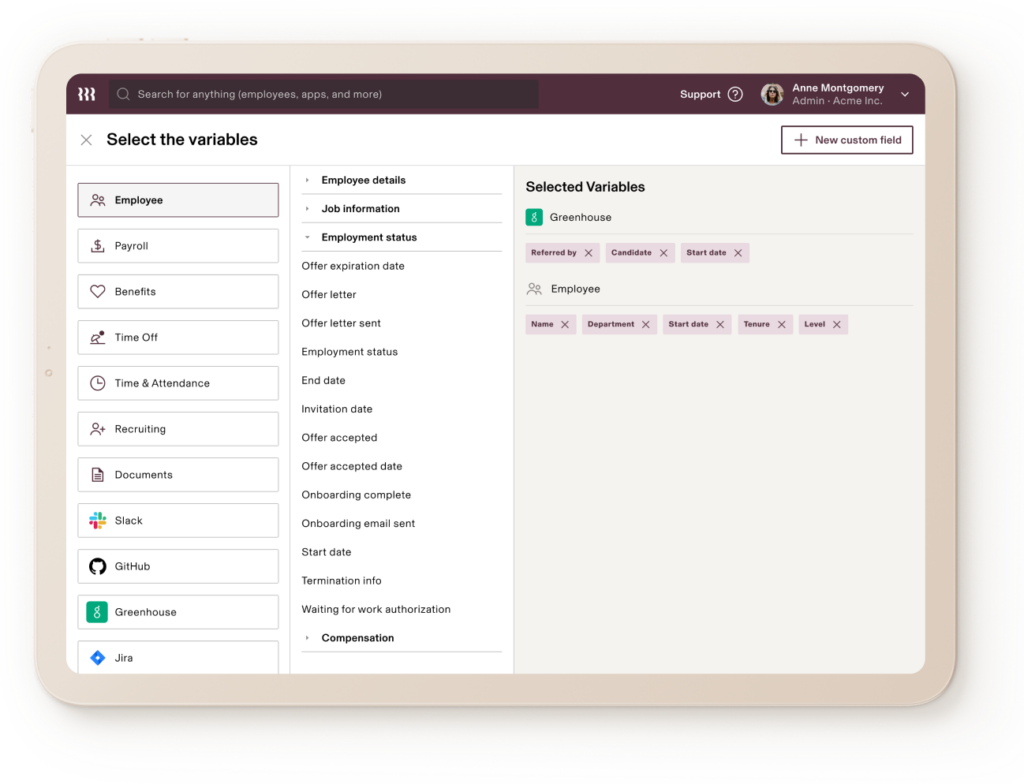
Task: Click Anne Montgomery's profile avatar
Action: (772, 94)
